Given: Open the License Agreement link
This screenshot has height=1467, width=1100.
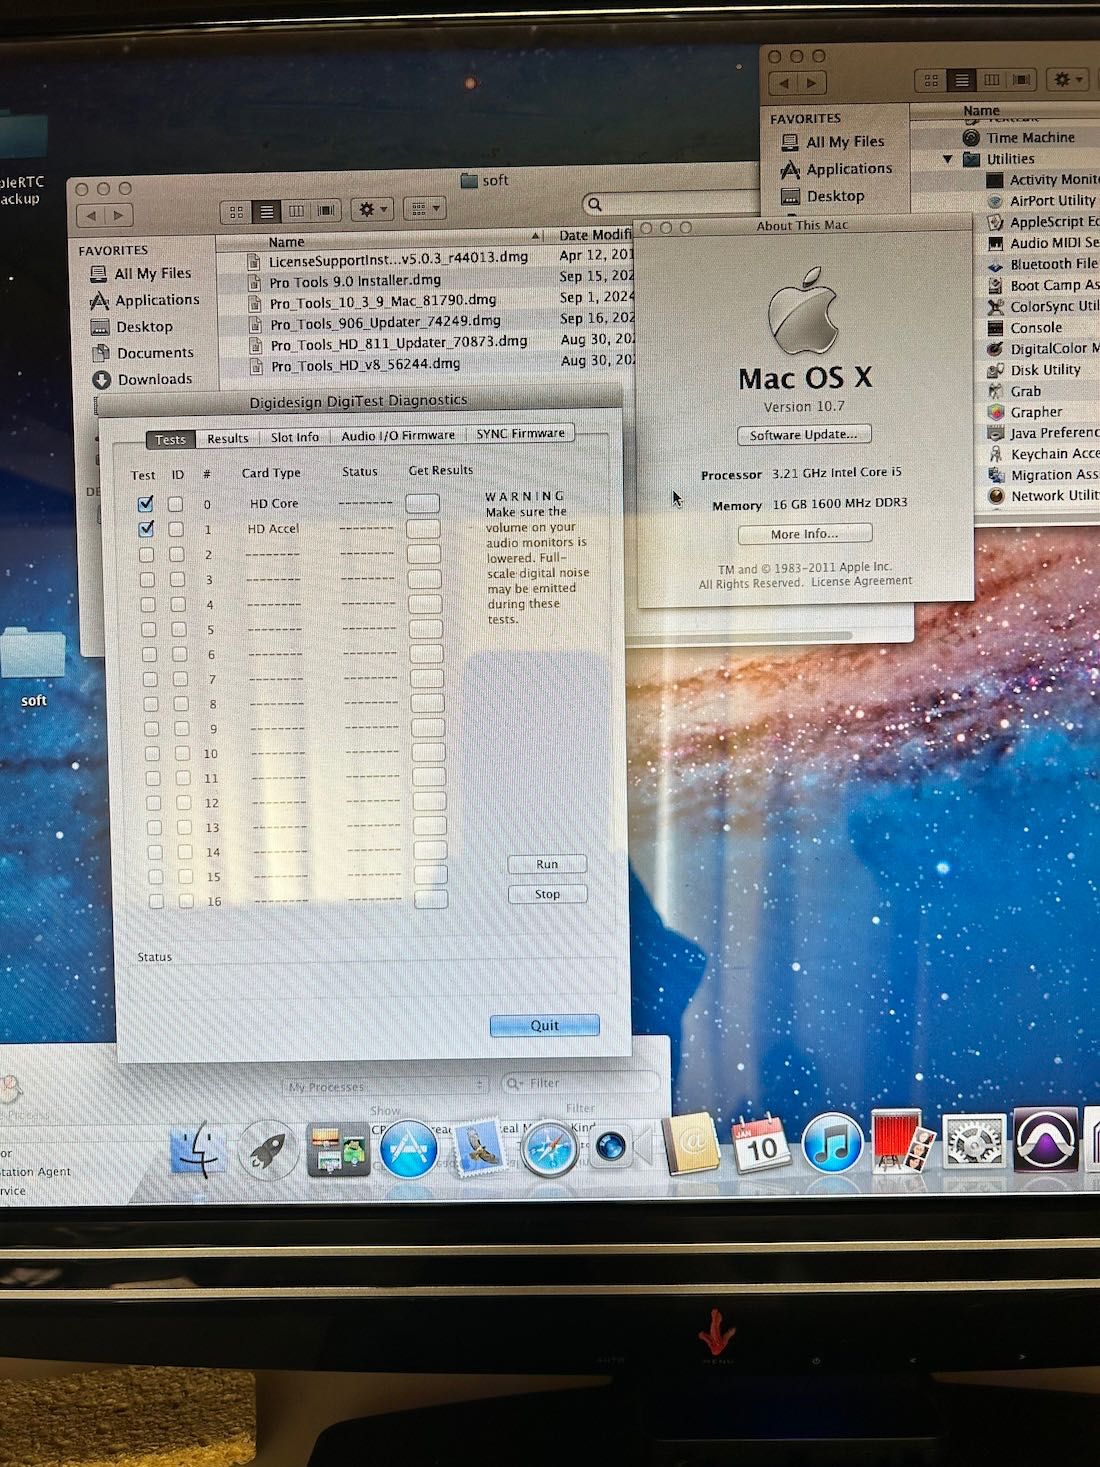Looking at the screenshot, I should point(861,581).
